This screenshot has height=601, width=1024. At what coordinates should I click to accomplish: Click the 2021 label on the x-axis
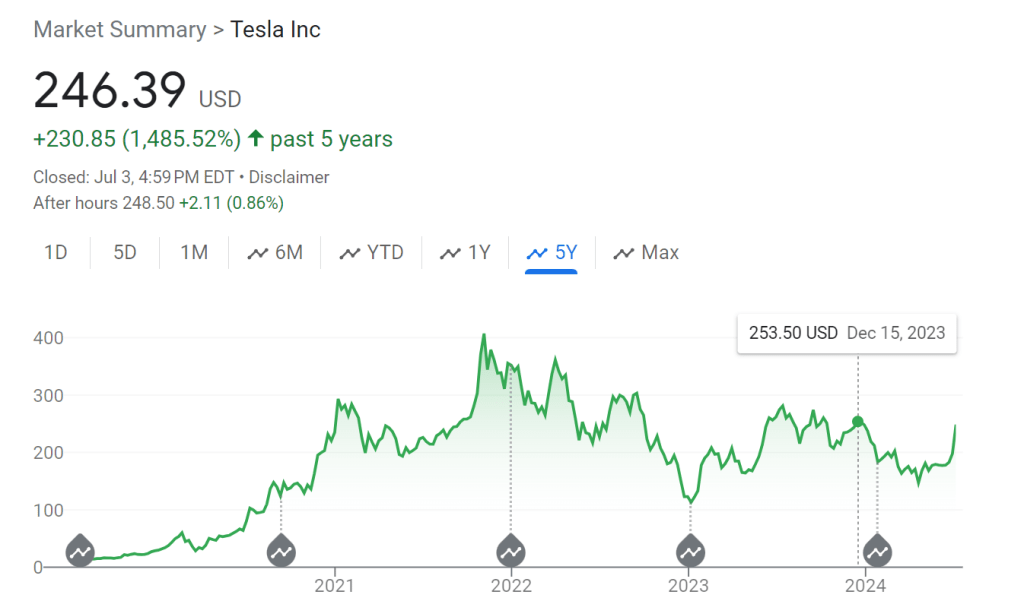tap(334, 586)
